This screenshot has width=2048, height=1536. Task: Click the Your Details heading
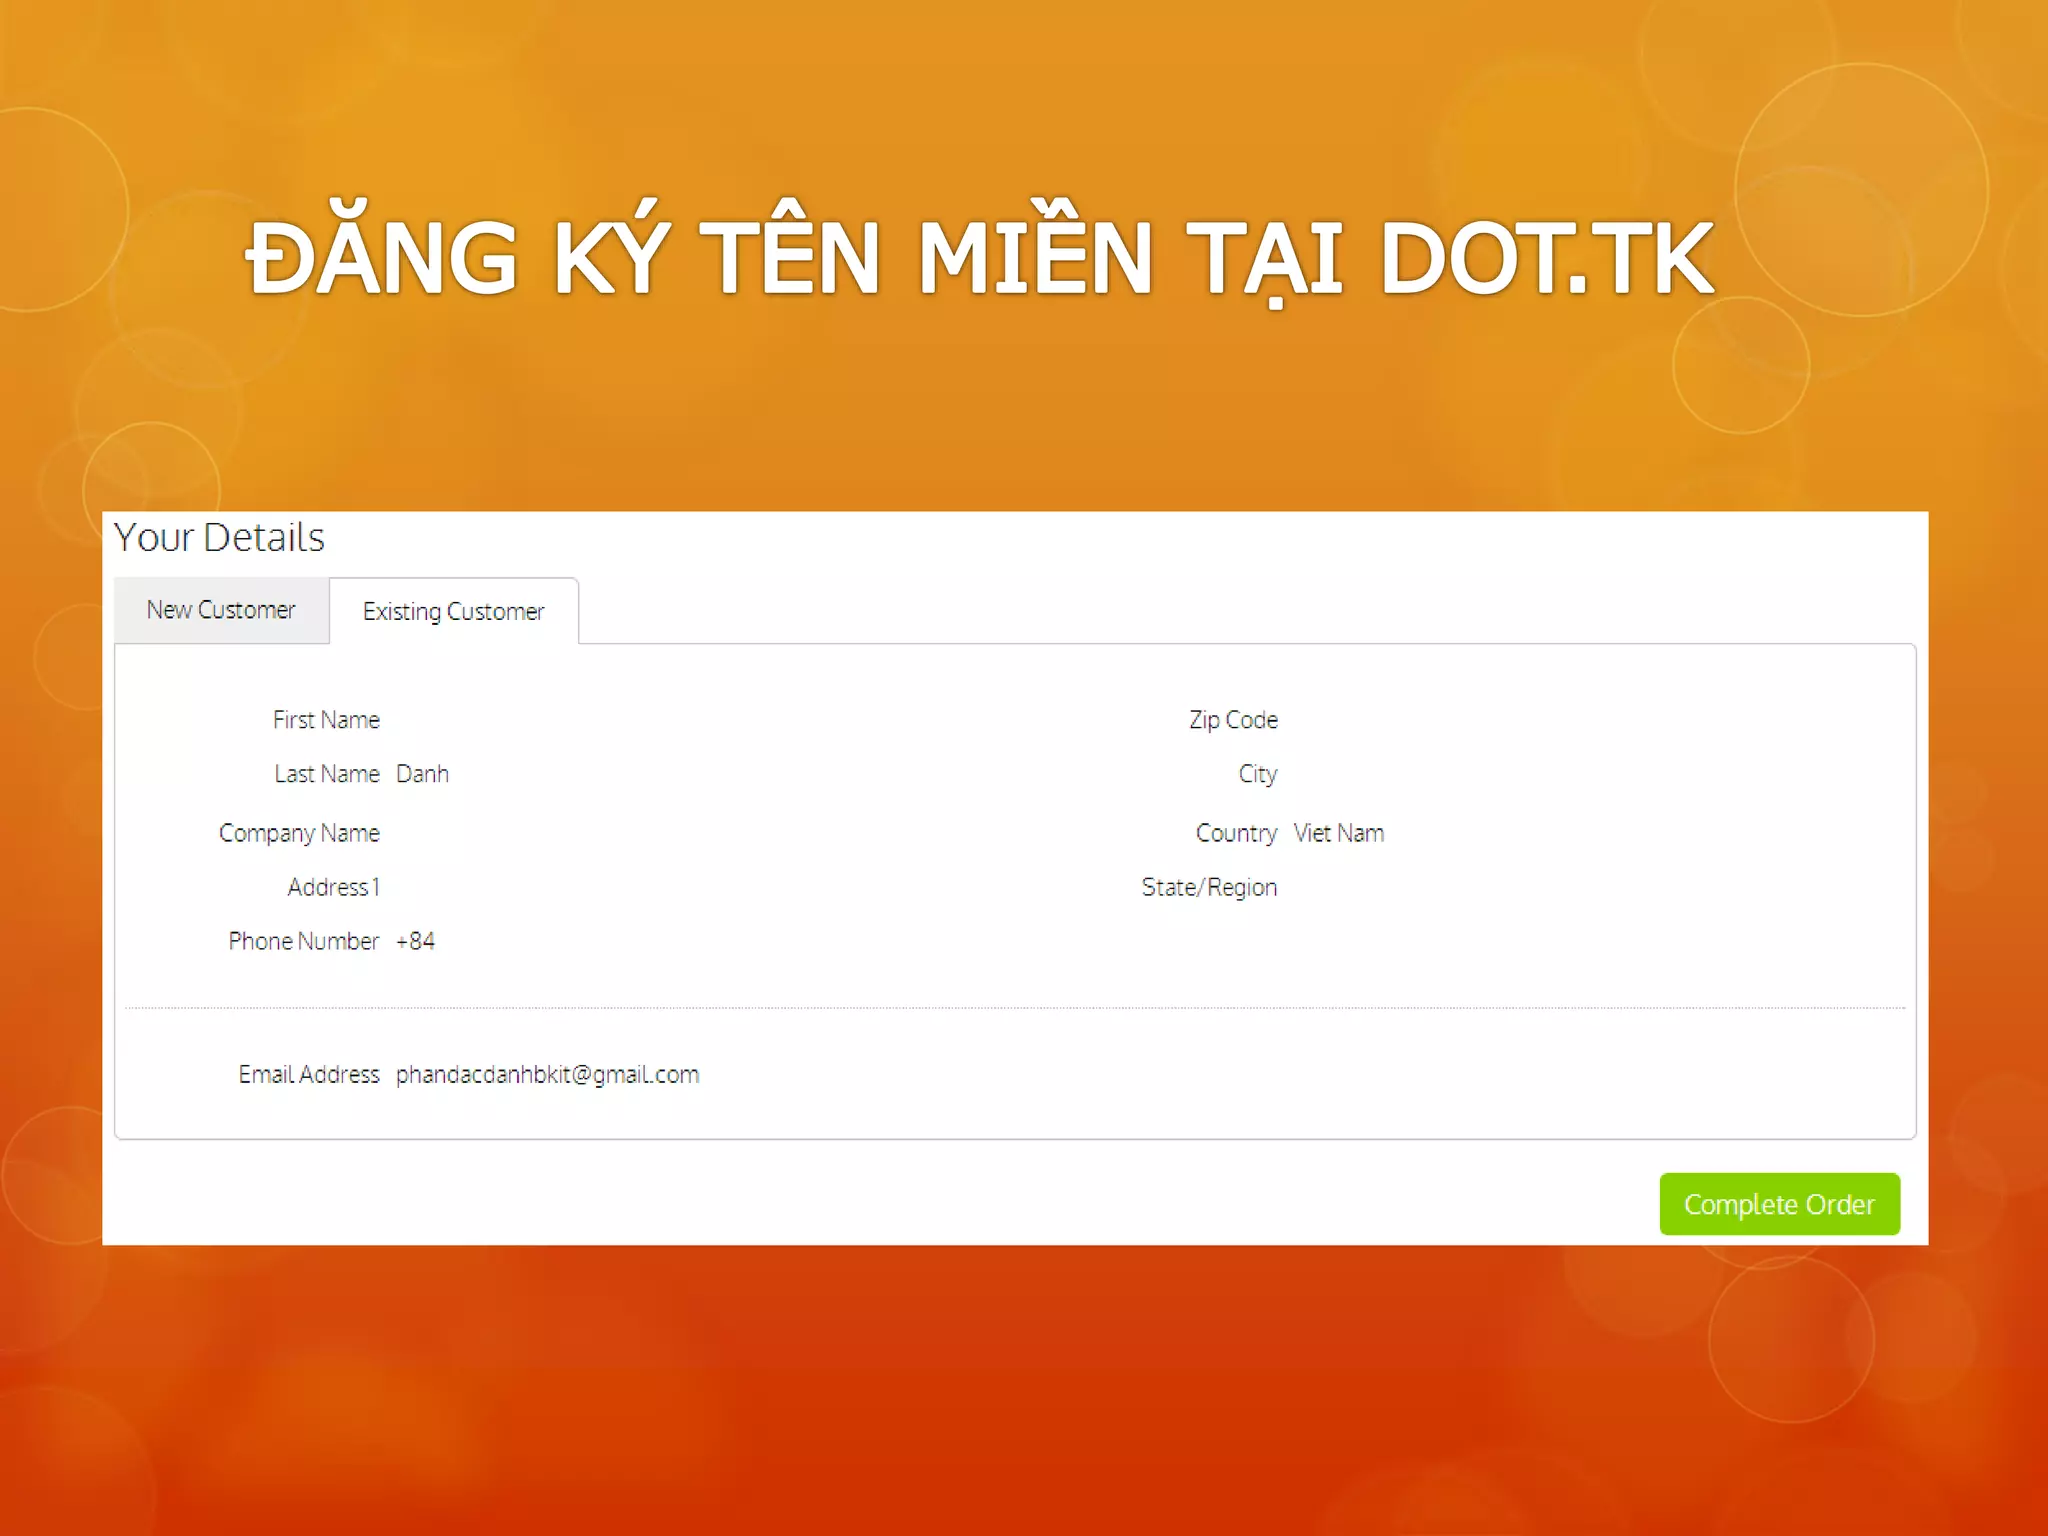tap(219, 538)
